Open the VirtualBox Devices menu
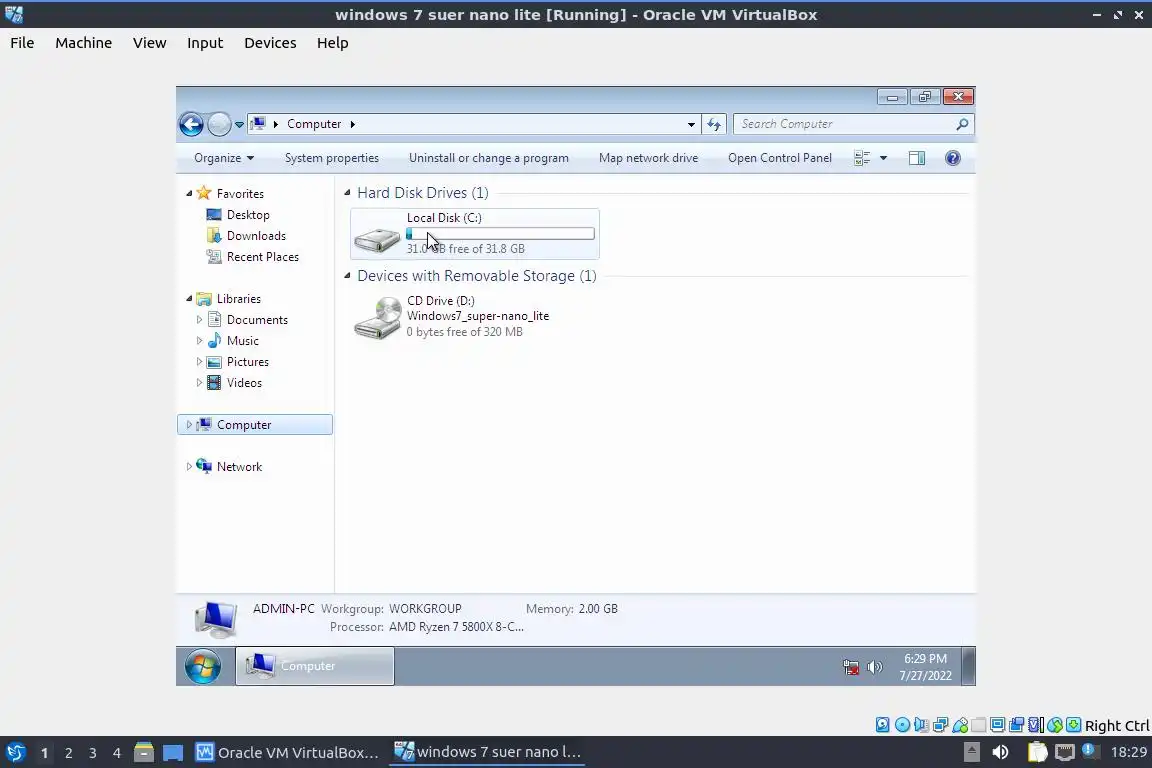Image resolution: width=1152 pixels, height=768 pixels. (270, 43)
